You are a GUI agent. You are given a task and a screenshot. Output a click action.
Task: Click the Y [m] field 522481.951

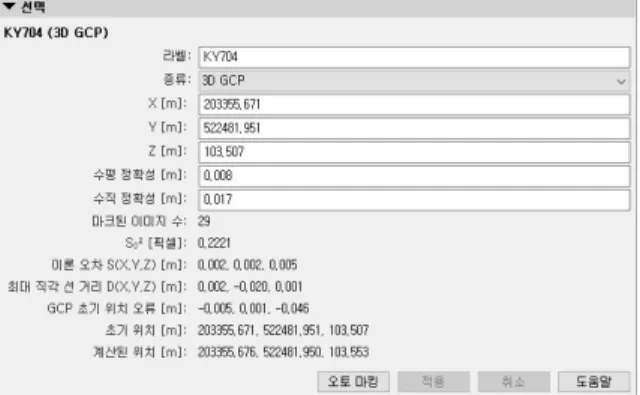coord(414,128)
